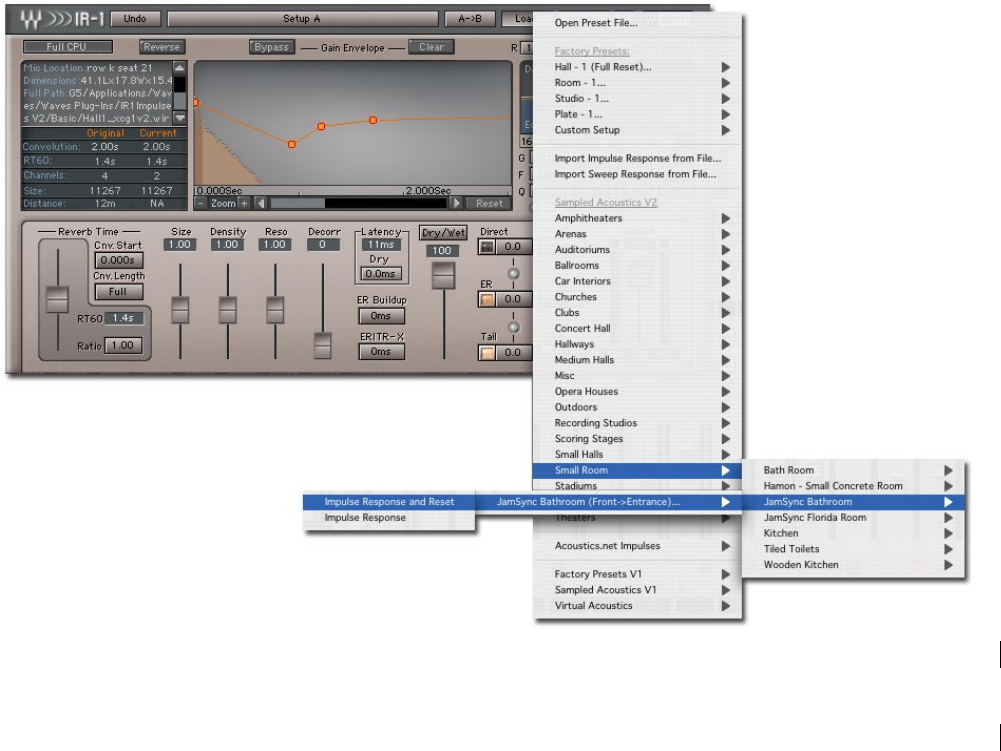This screenshot has width=1001, height=751.
Task: Open the Tiled Toilets item
Action: point(854,549)
